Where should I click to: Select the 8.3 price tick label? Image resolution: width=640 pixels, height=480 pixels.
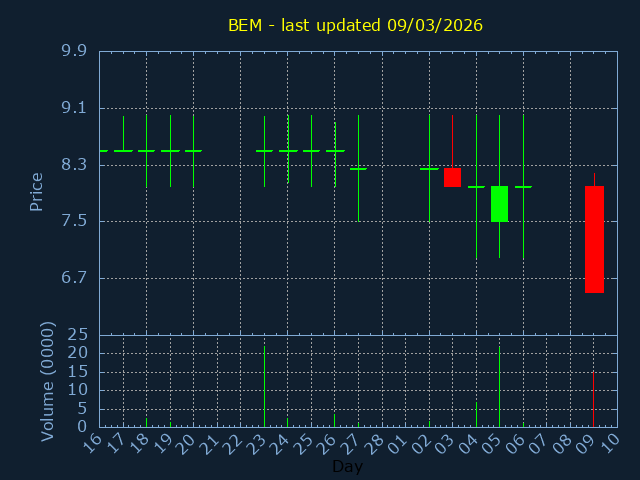pos(73,164)
